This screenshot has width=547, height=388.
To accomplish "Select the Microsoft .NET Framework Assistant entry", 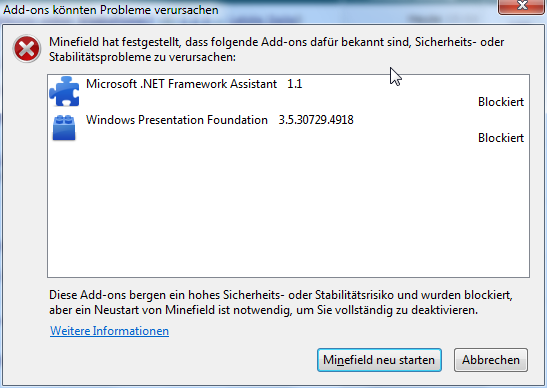I will pos(288,92).
